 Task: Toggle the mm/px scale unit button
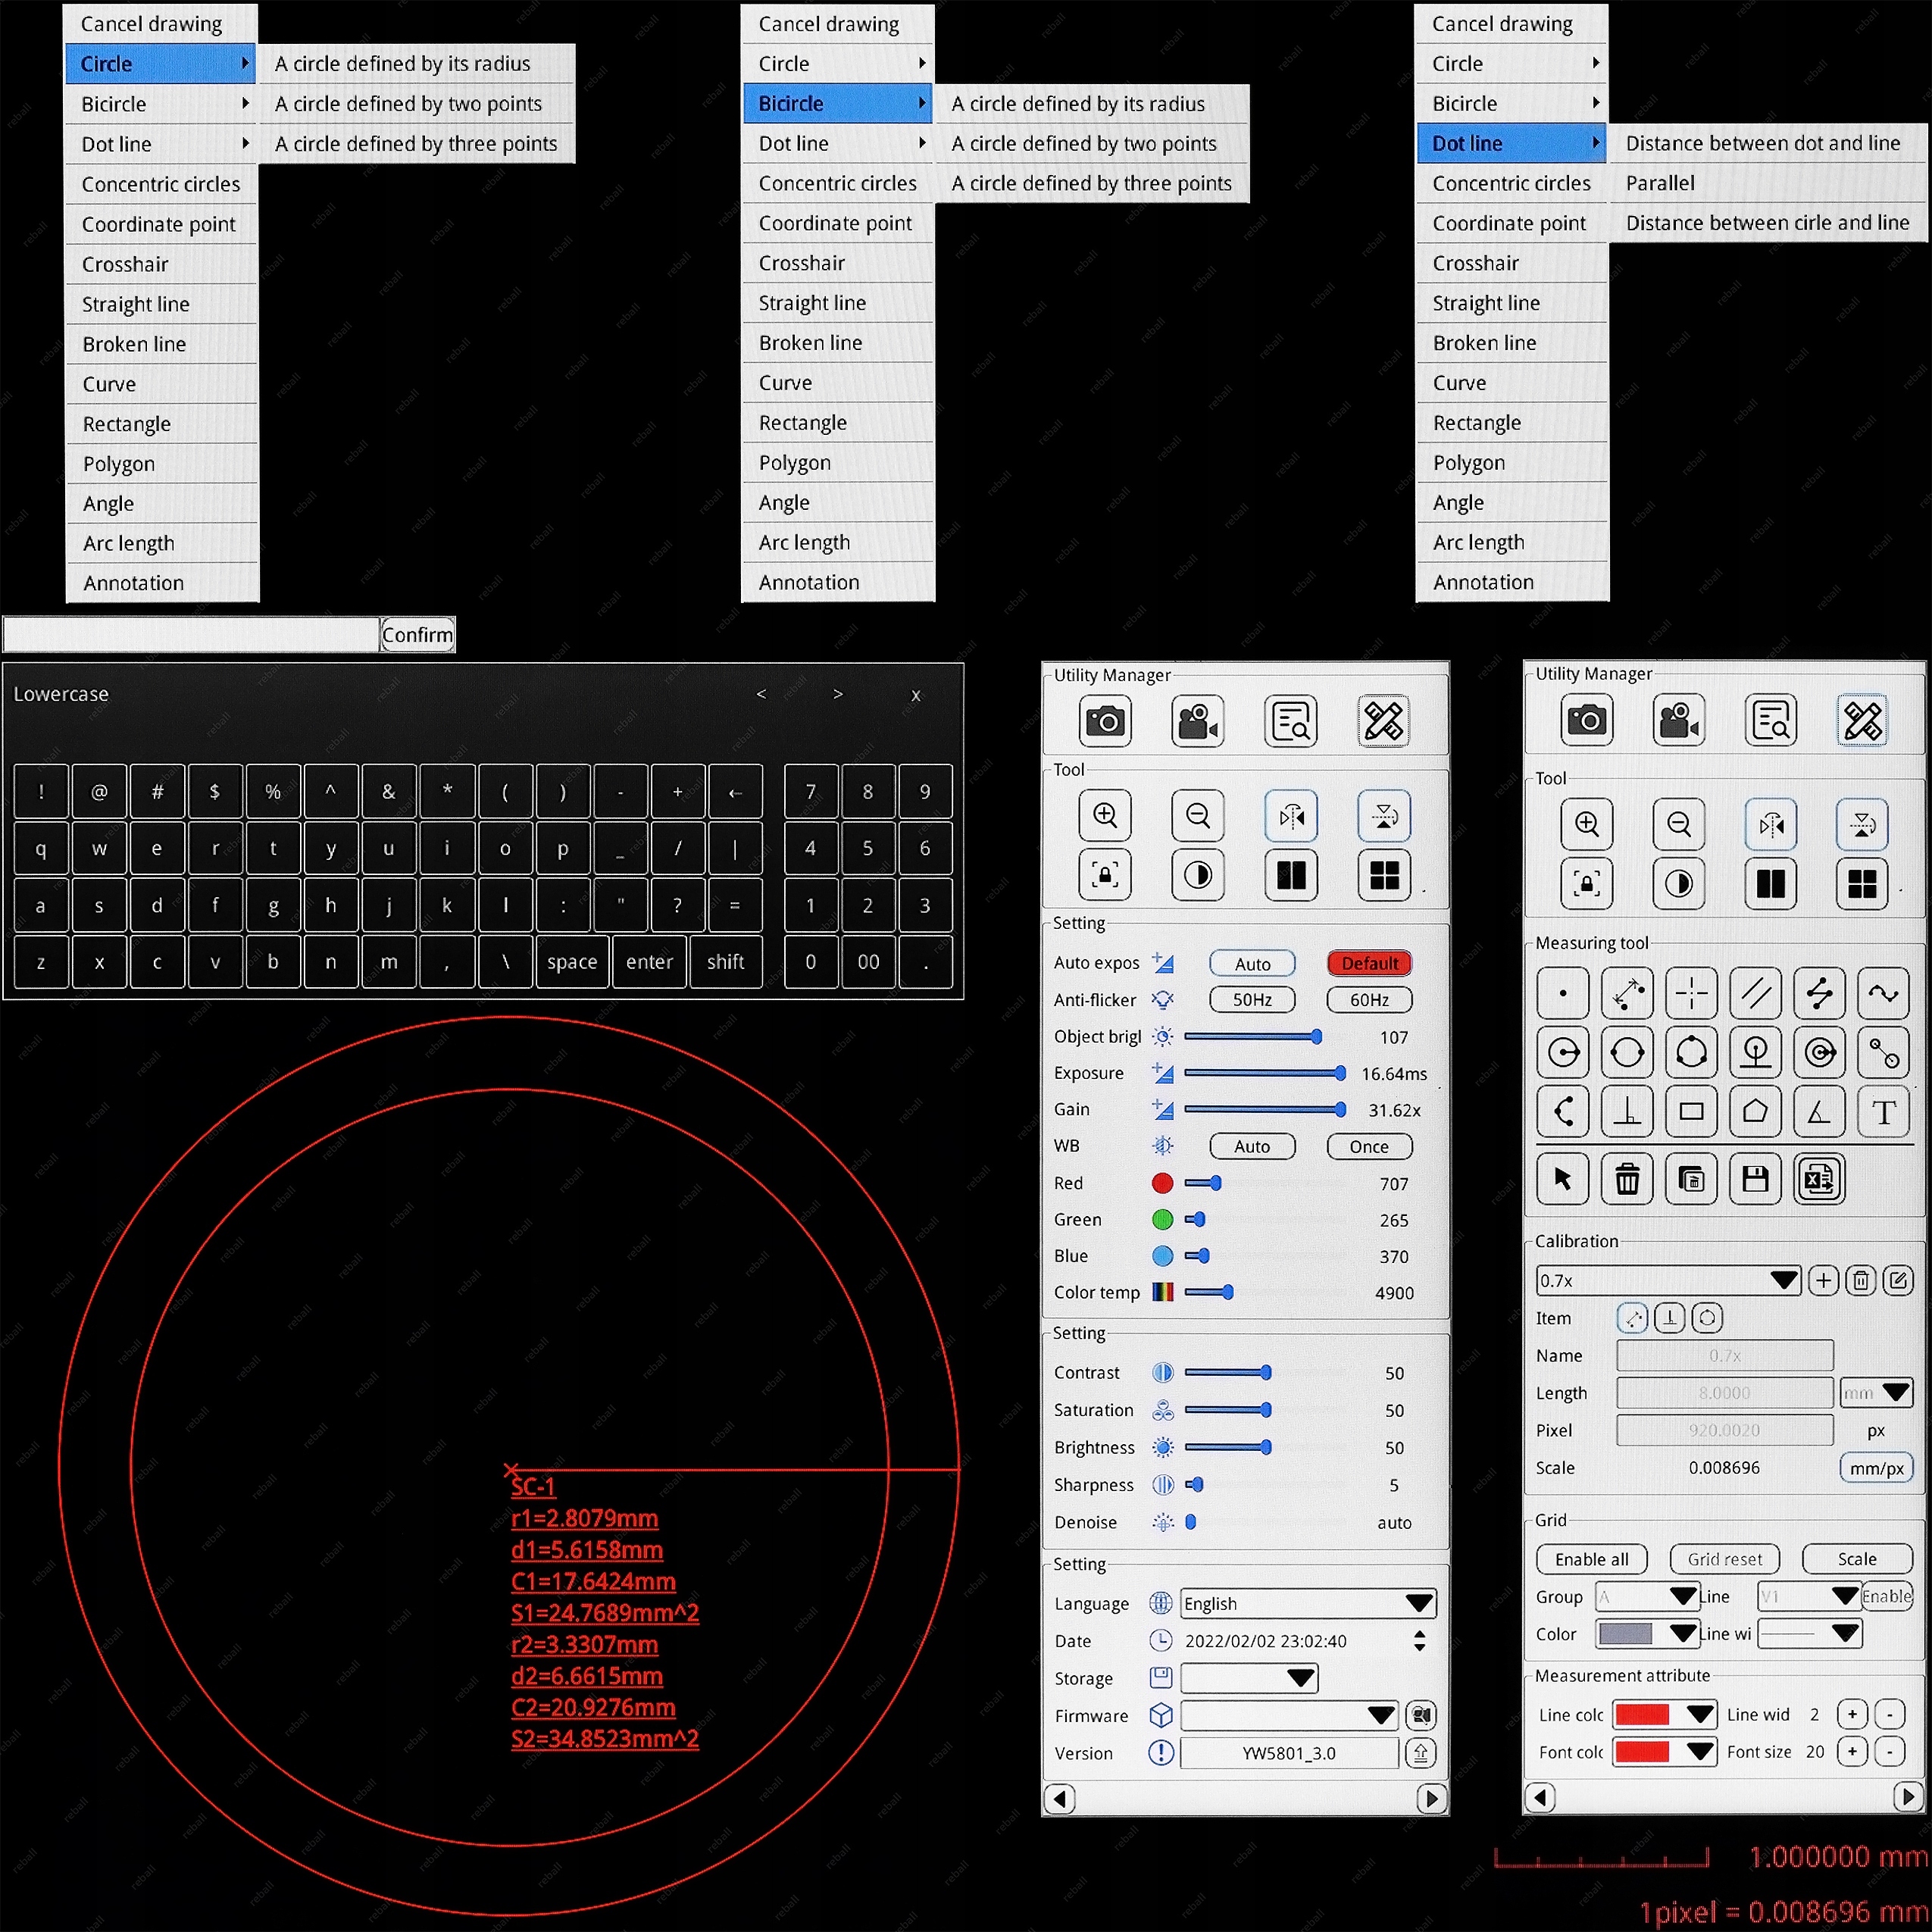1875,1468
